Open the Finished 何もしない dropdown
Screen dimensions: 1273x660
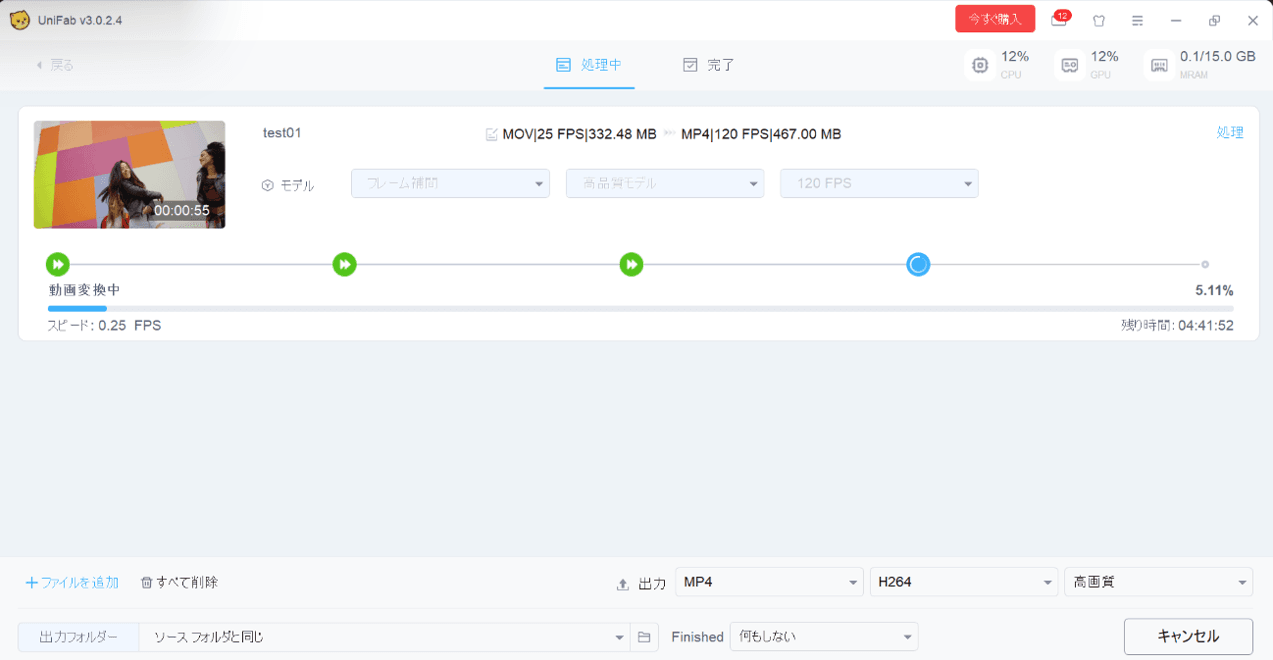click(x=824, y=636)
